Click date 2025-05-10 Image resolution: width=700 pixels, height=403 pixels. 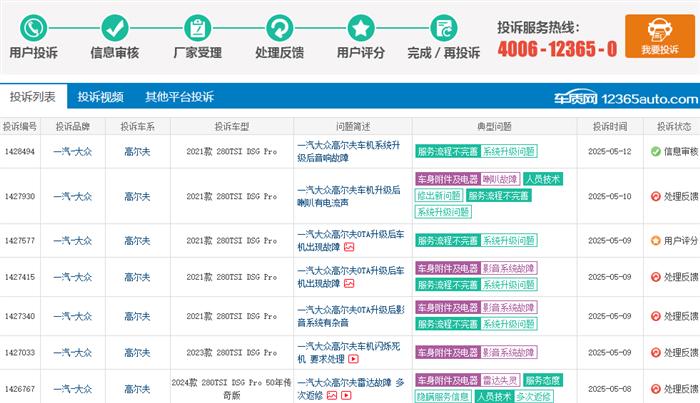(x=610, y=196)
